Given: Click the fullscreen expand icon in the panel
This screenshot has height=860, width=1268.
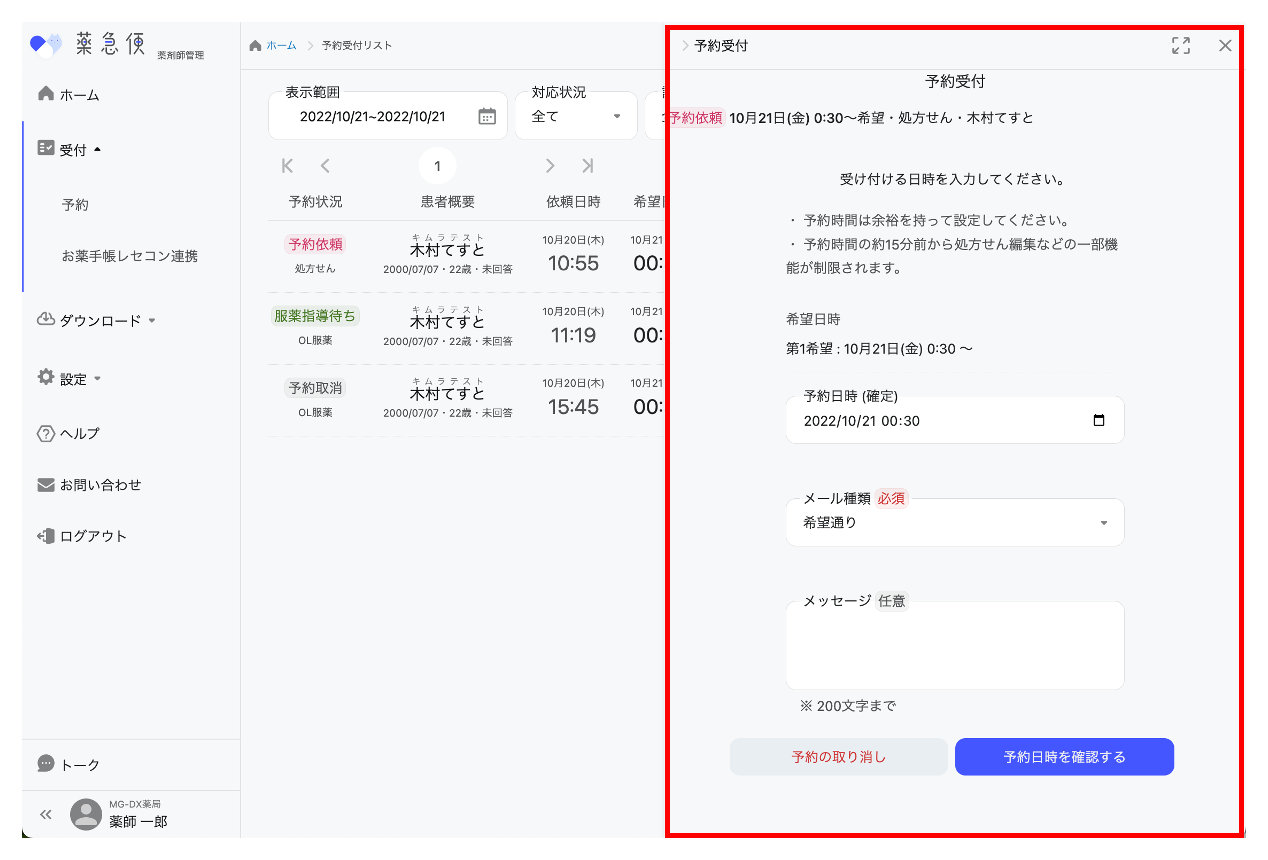Looking at the screenshot, I should [1181, 45].
